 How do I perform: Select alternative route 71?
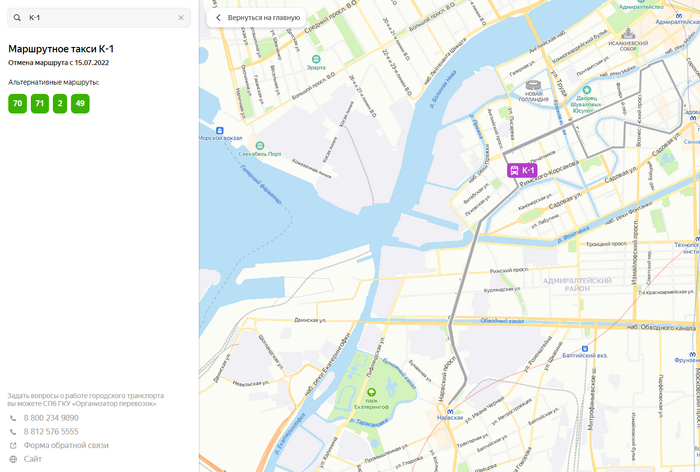click(39, 103)
